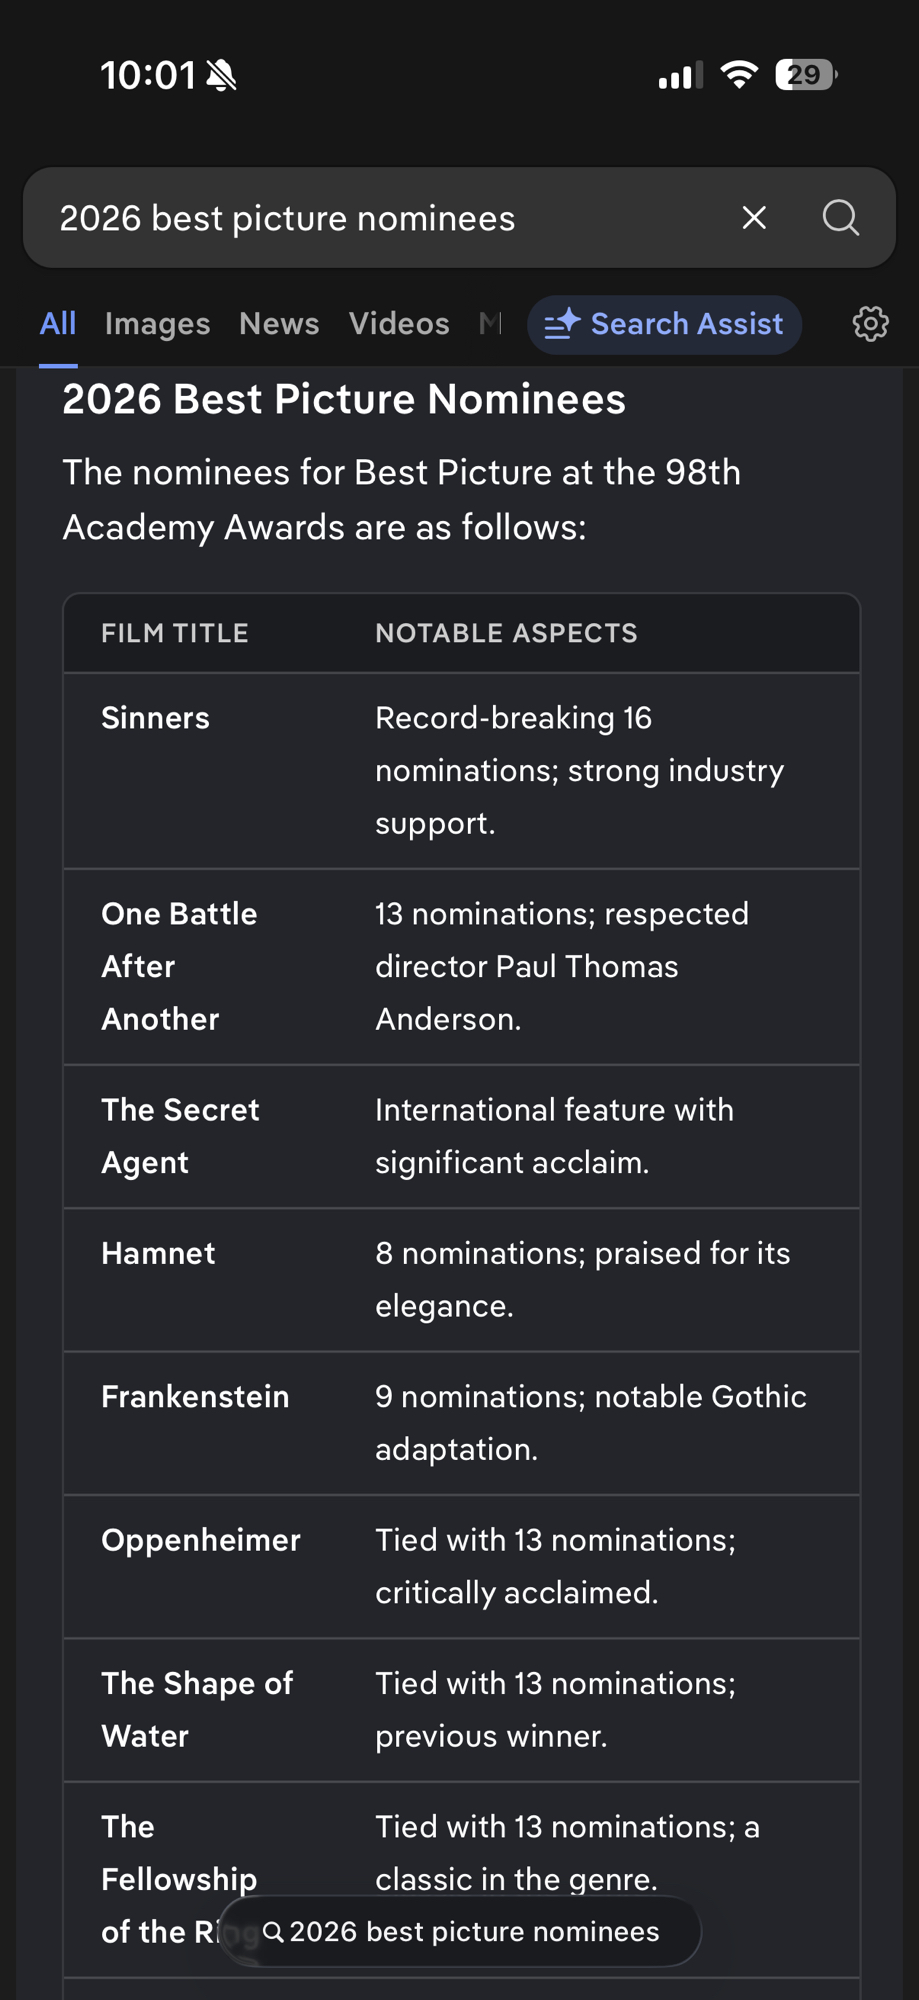Tap the silent mode bell icon
919x2000 pixels.
click(221, 76)
